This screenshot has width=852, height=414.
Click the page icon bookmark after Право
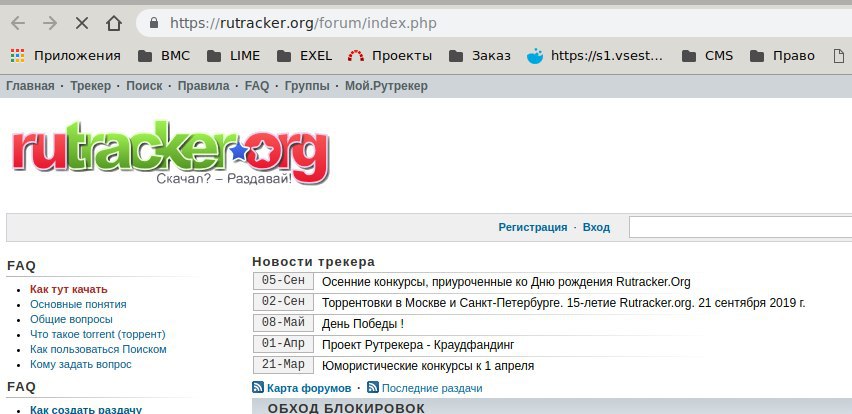tap(839, 55)
